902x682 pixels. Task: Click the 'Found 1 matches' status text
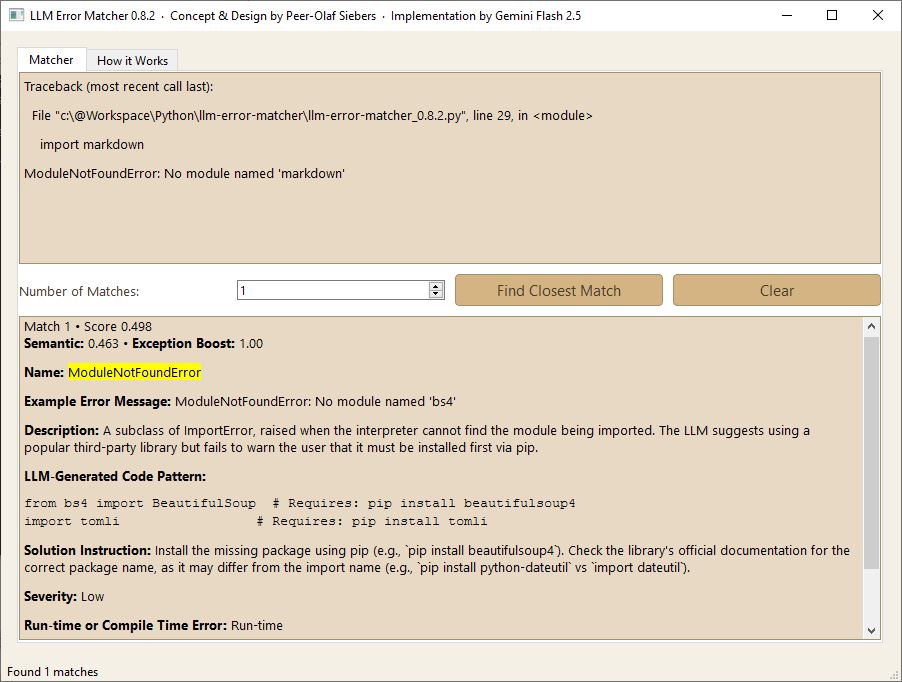(53, 672)
